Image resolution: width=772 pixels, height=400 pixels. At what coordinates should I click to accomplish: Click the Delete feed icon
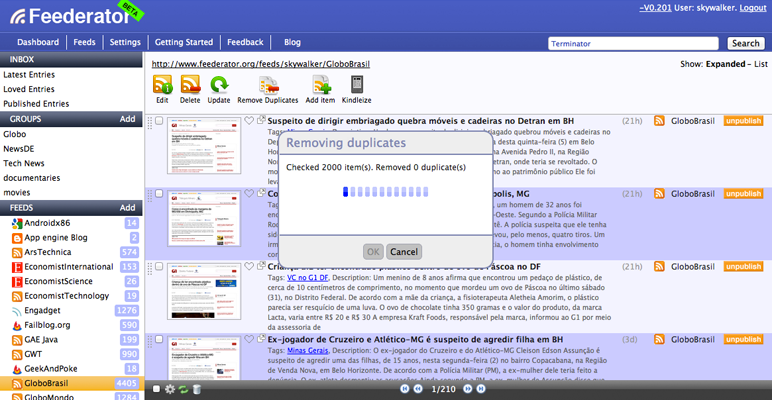click(190, 85)
